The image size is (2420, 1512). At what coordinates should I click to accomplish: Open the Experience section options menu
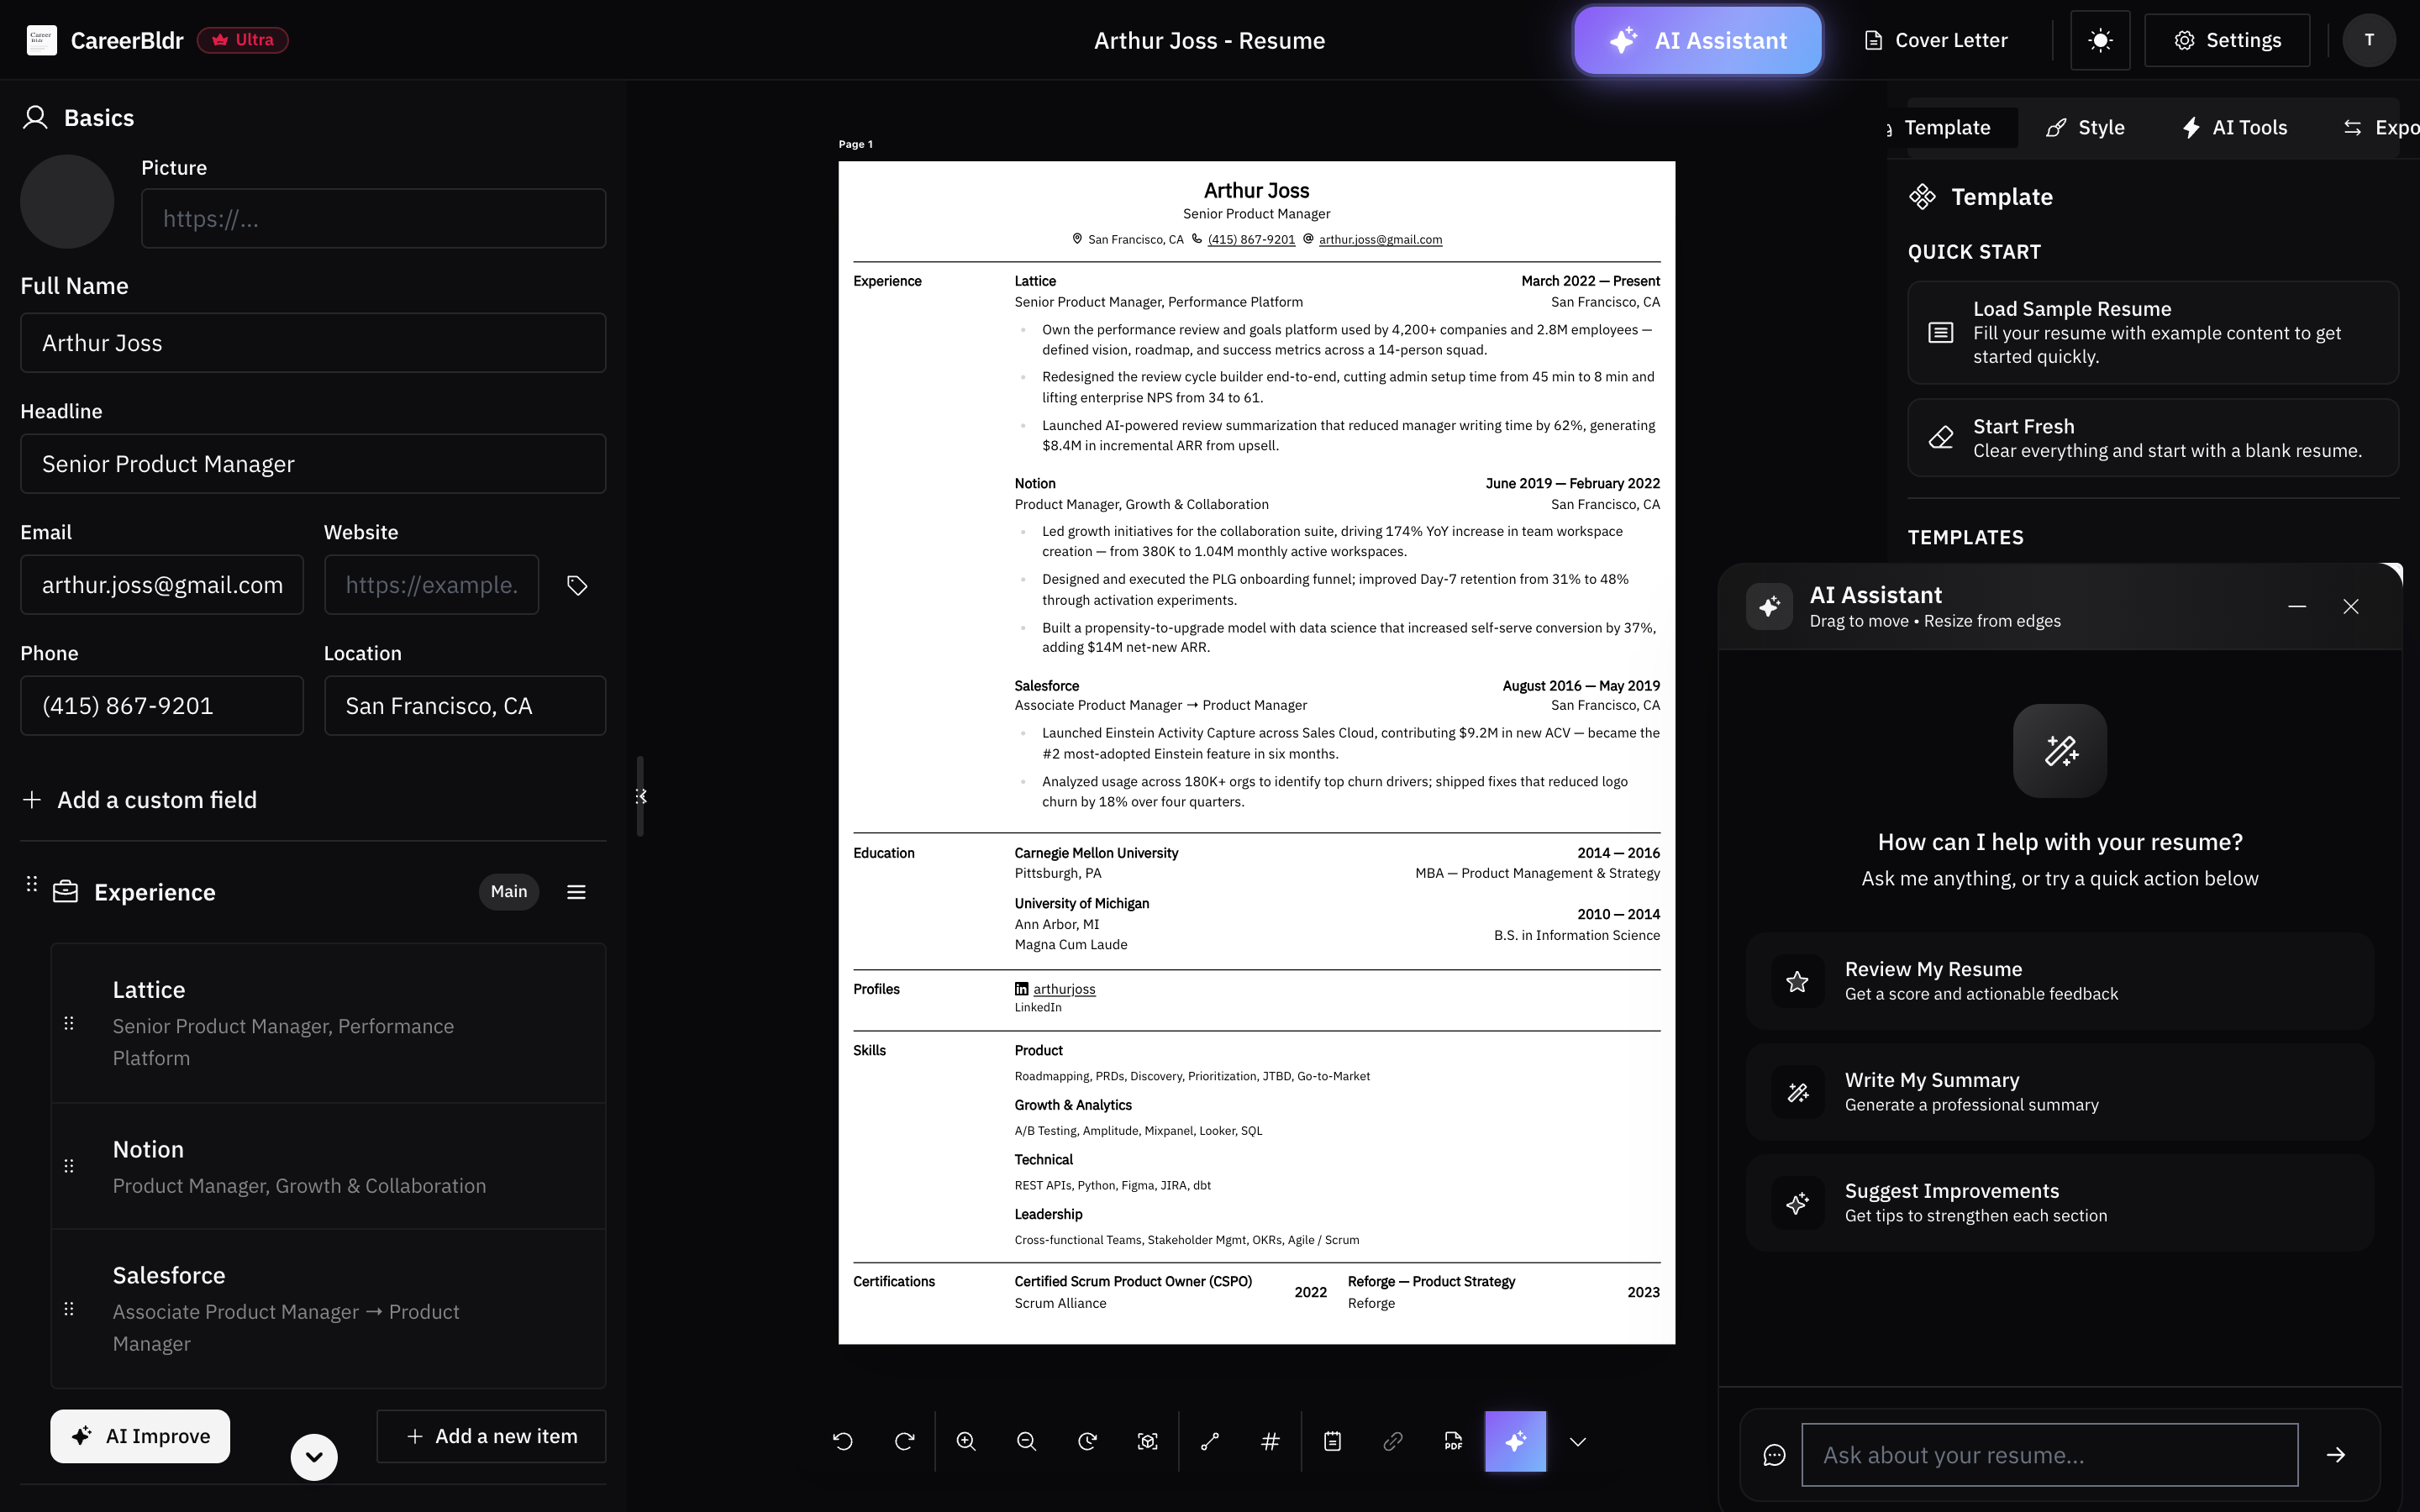576,891
